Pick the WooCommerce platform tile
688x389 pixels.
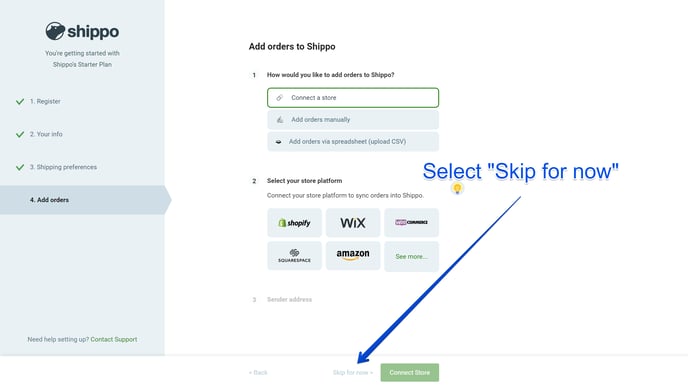click(x=411, y=223)
